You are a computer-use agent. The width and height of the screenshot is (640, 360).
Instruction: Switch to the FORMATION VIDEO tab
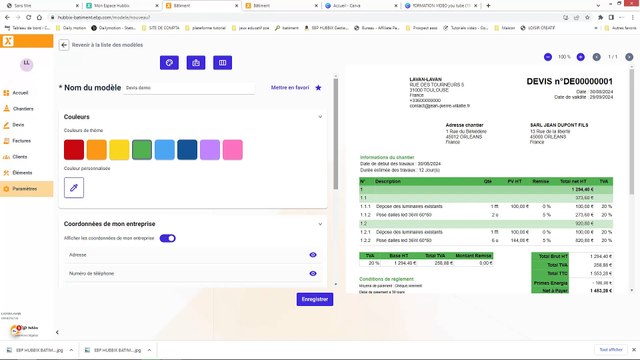point(441,6)
